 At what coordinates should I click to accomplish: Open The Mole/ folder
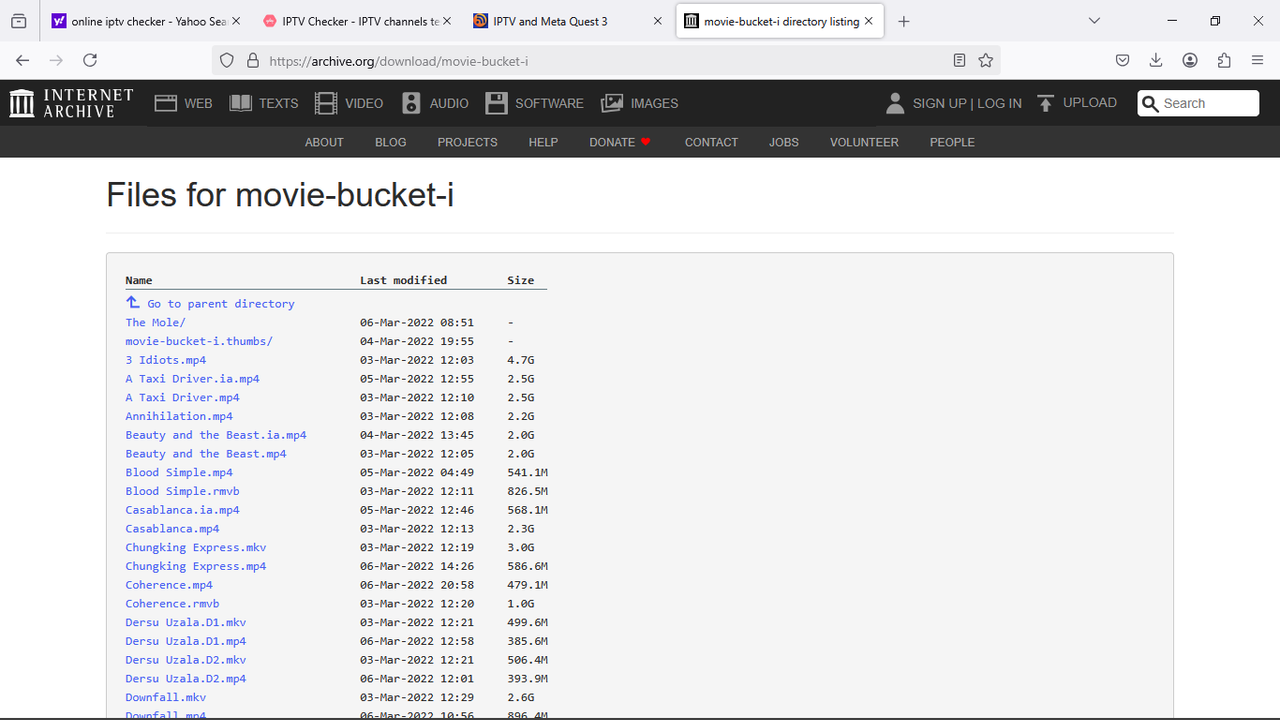(156, 322)
